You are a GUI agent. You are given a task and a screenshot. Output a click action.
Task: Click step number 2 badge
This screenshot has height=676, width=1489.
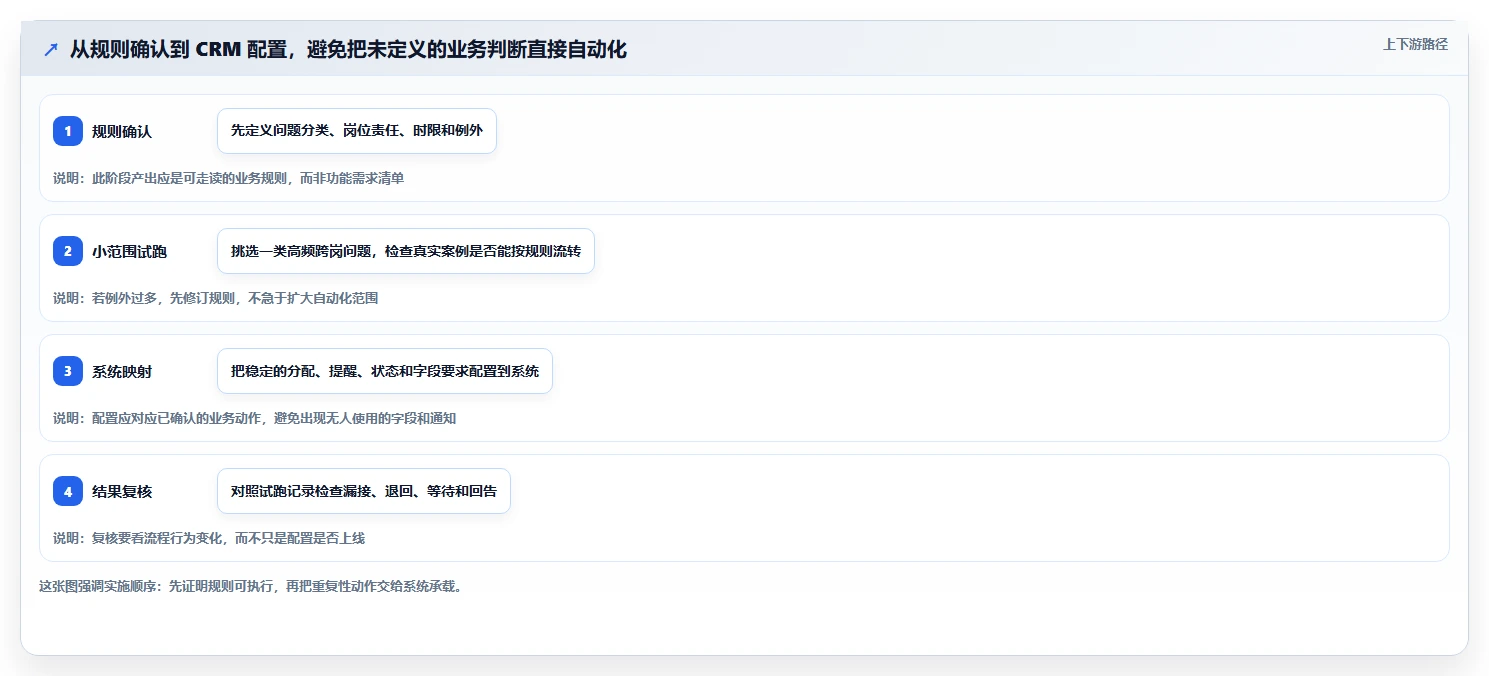pos(68,251)
